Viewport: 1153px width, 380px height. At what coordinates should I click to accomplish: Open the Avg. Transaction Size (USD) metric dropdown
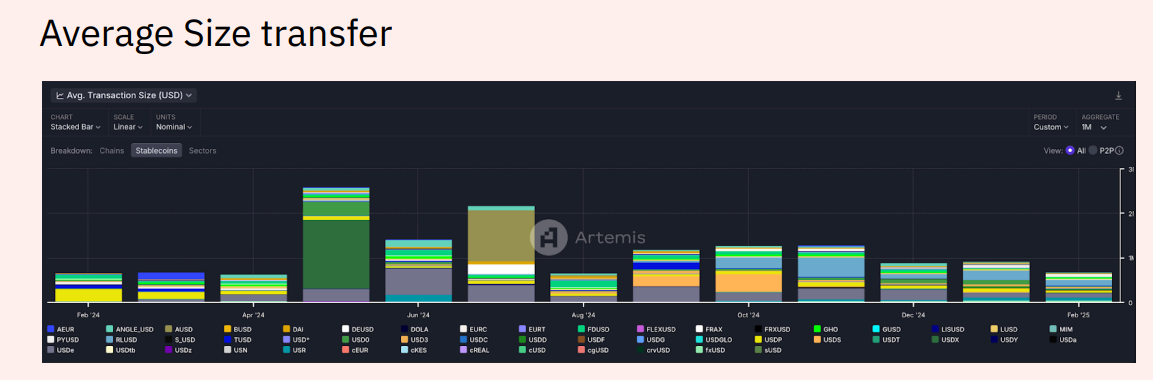[124, 96]
